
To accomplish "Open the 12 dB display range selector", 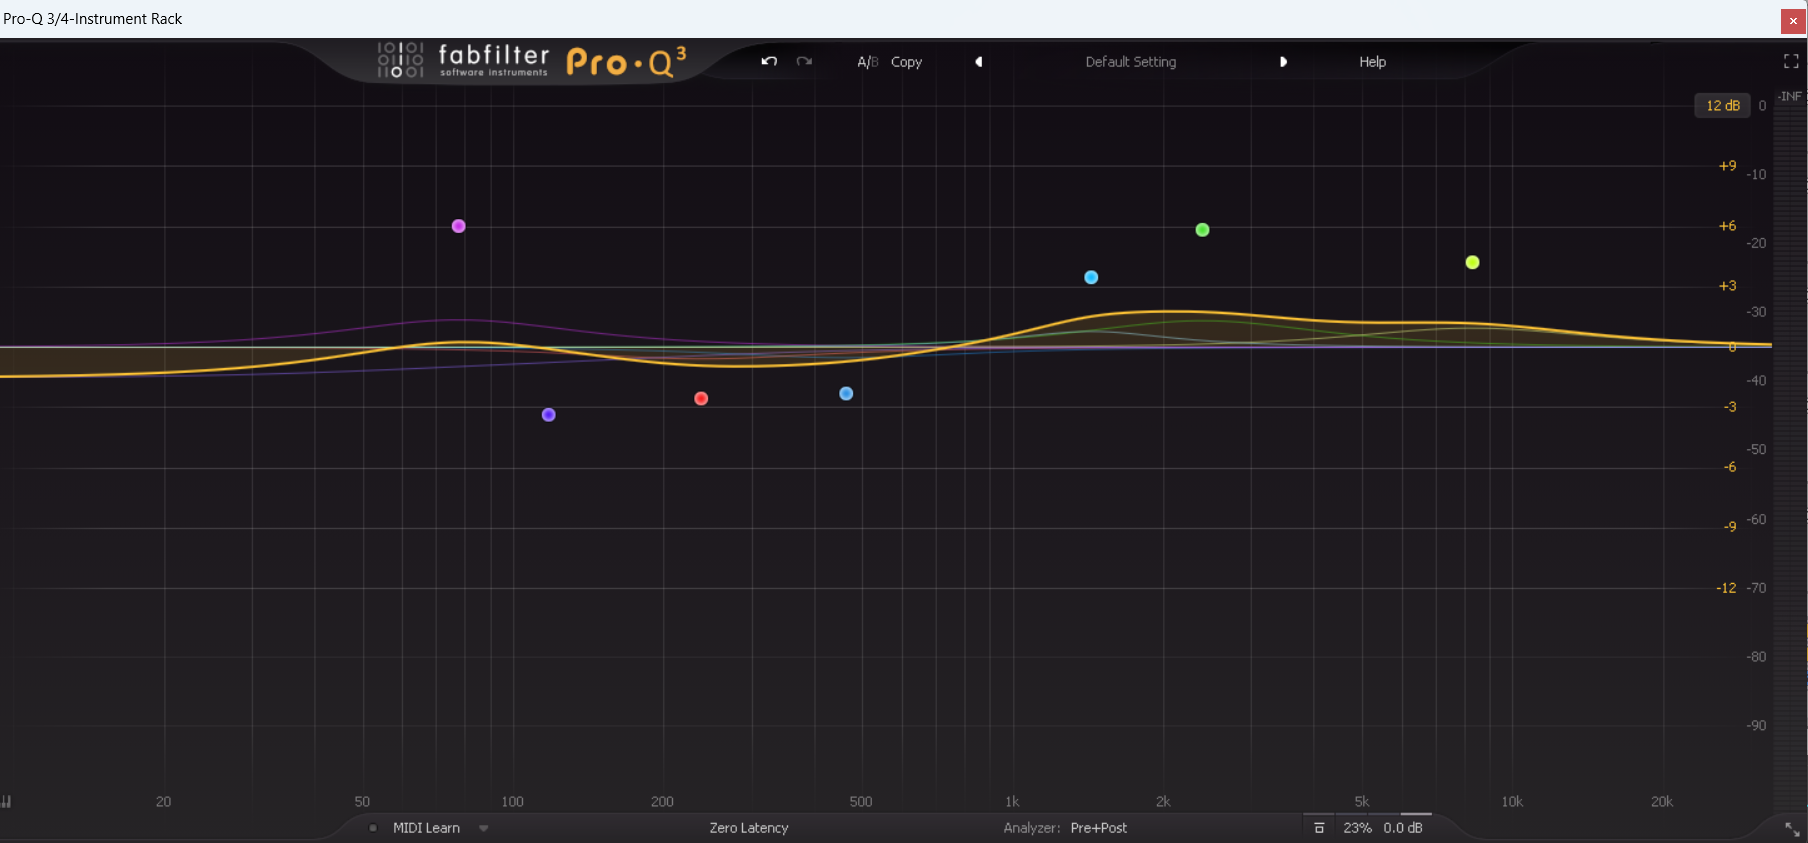I will click(1722, 105).
